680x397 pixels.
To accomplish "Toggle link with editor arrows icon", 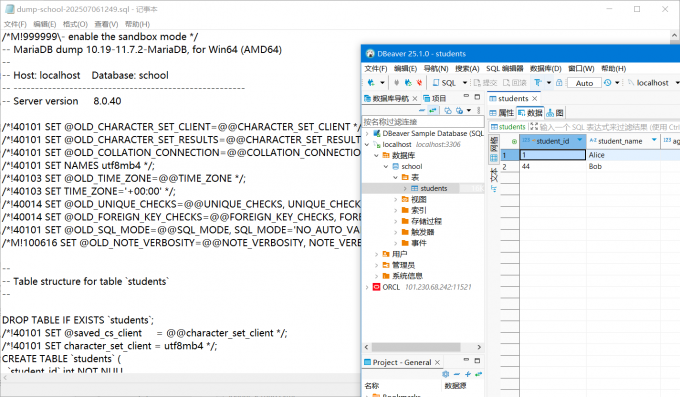I will 432,111.
